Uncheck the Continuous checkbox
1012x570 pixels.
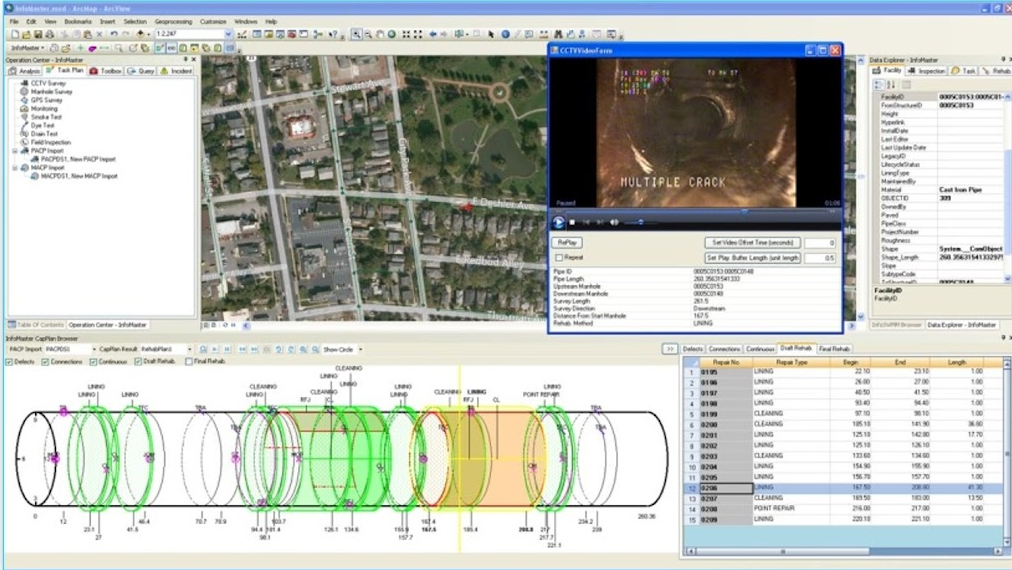click(x=94, y=361)
